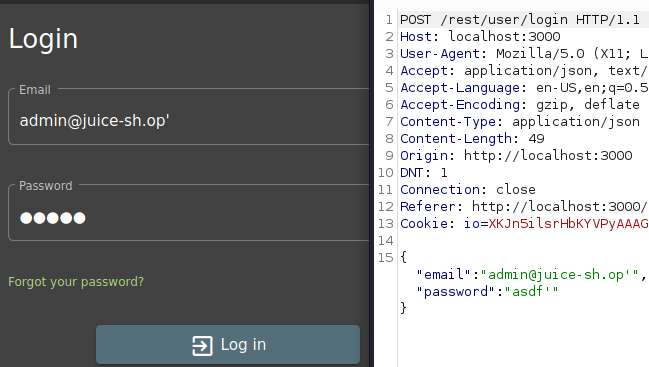Click the Accept header line
The width and height of the screenshot is (649, 367).
tap(524, 70)
